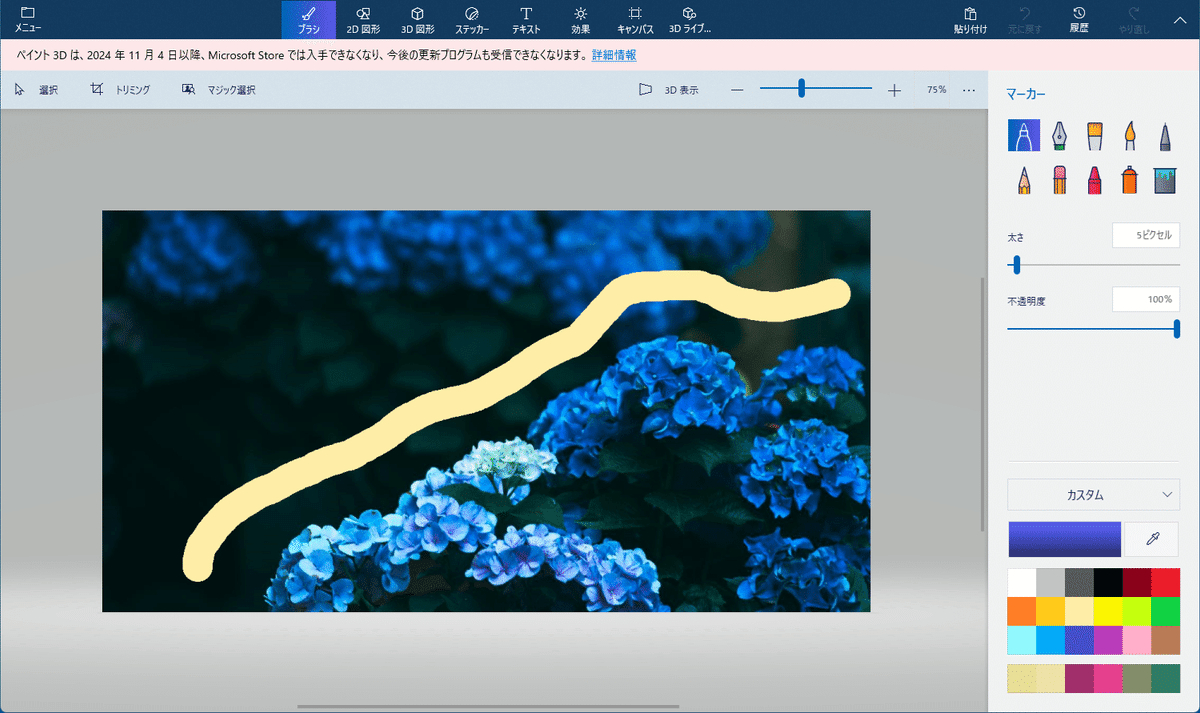Choose the black color swatch

pos(1108,583)
